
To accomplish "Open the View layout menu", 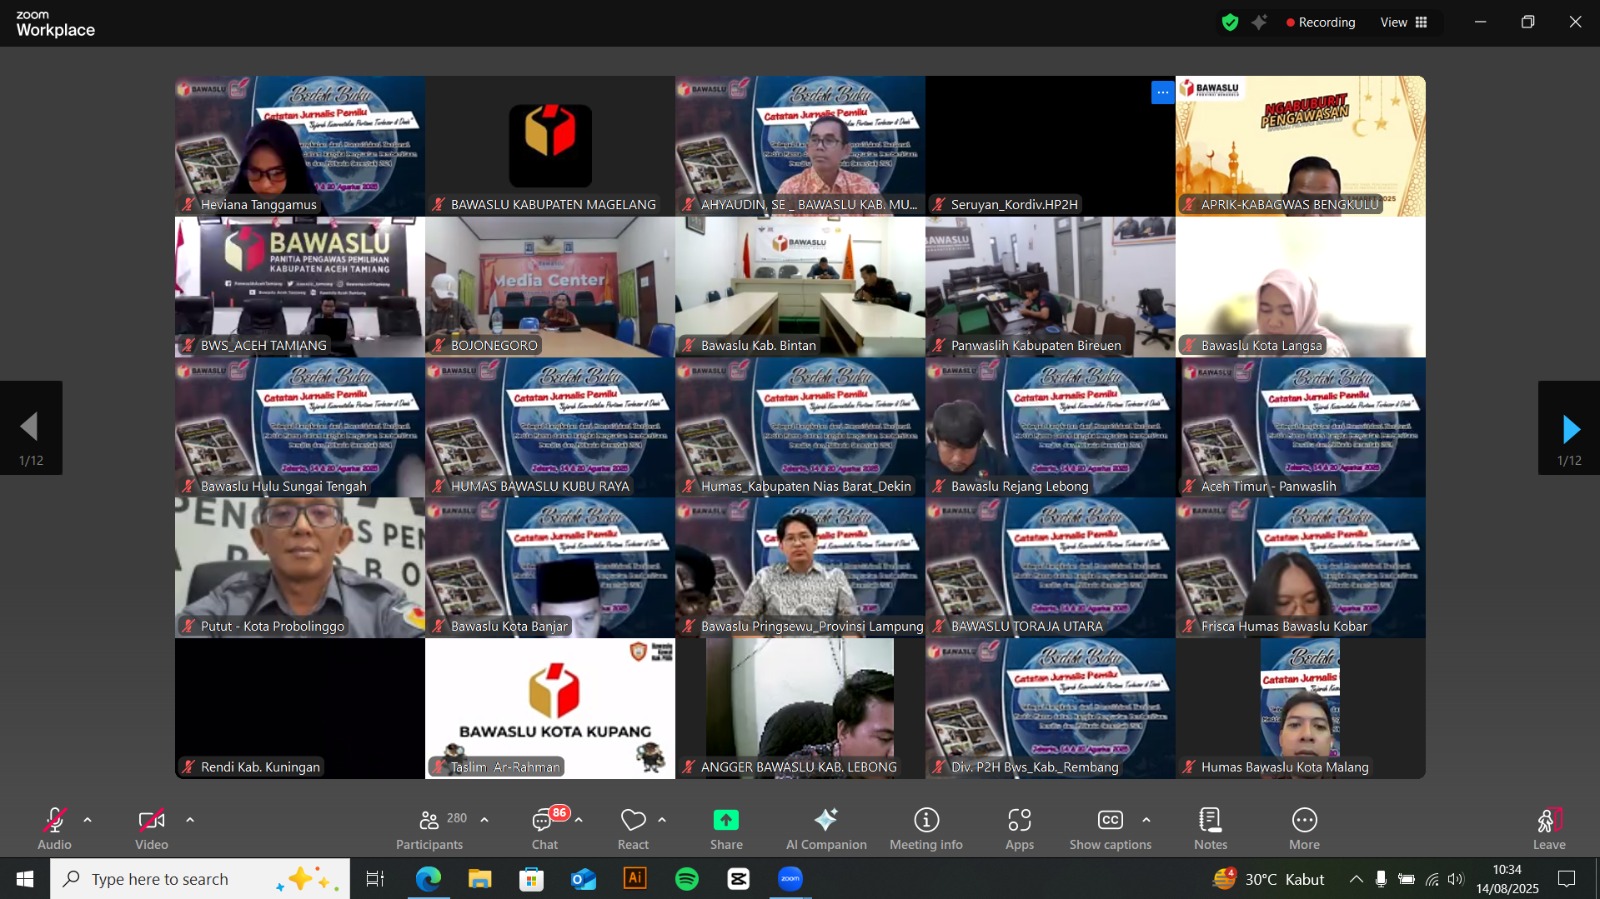I will click(1404, 22).
